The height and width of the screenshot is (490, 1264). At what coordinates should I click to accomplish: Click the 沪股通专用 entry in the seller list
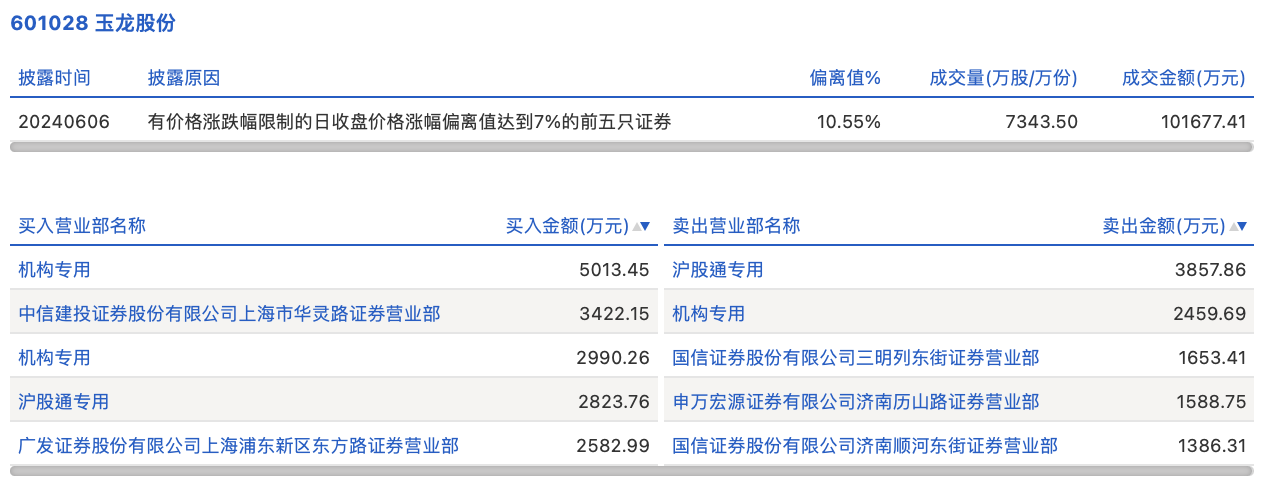pyautogui.click(x=717, y=270)
